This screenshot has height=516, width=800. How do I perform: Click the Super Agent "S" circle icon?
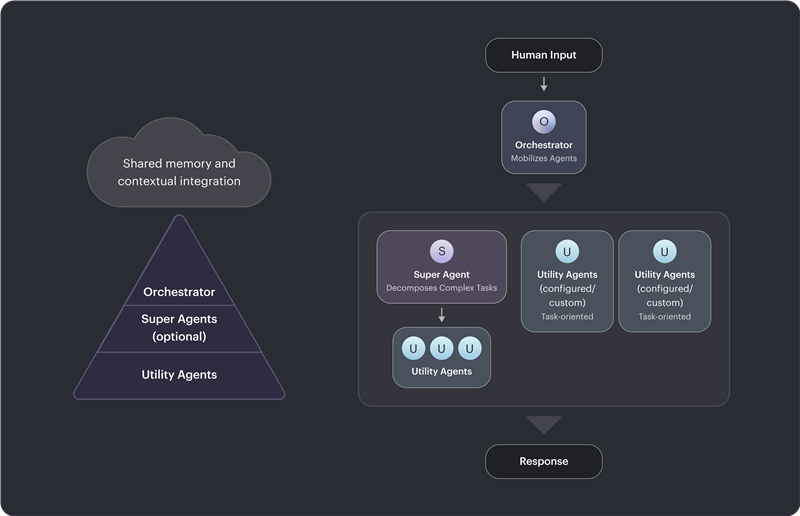coord(441,251)
